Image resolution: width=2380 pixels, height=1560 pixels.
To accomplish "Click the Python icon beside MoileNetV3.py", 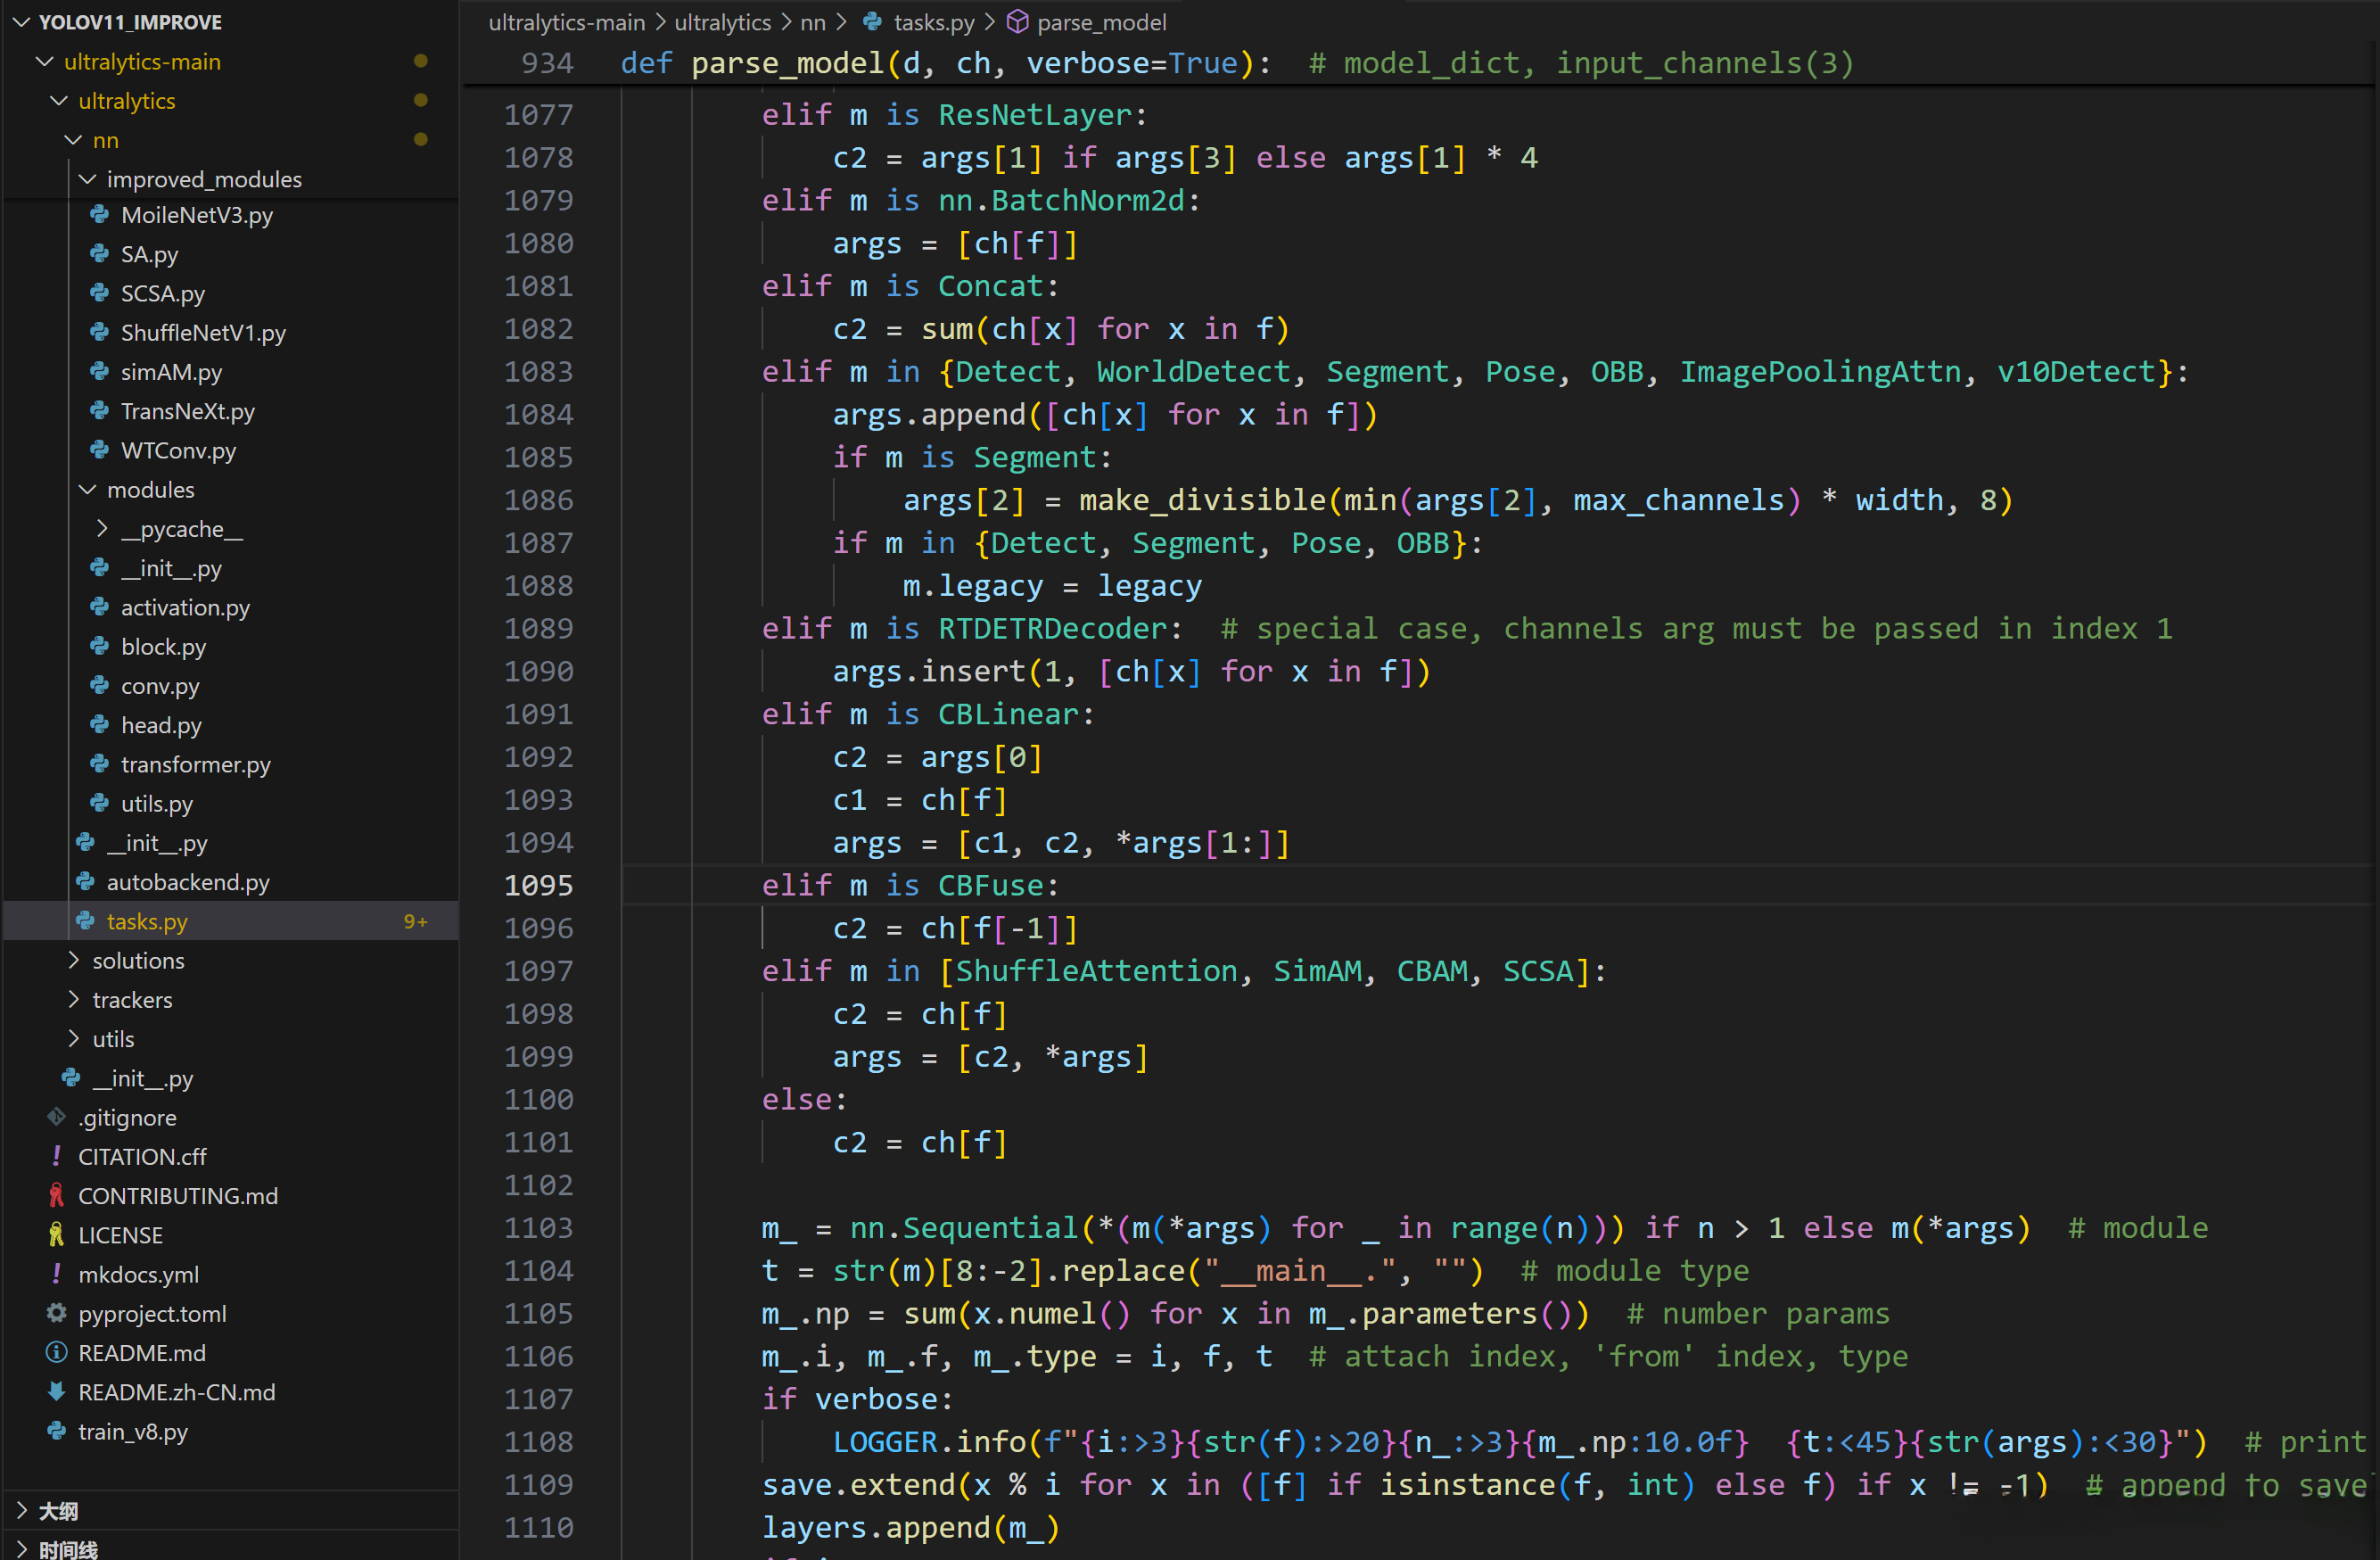I will pos(99,215).
